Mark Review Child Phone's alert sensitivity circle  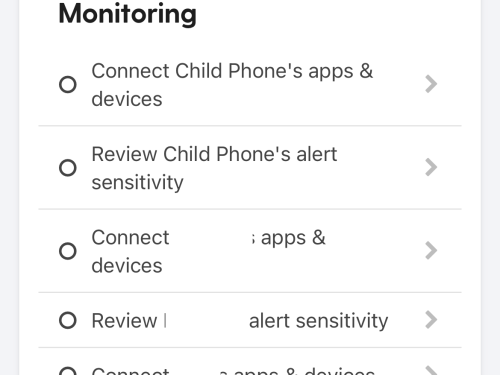68,168
